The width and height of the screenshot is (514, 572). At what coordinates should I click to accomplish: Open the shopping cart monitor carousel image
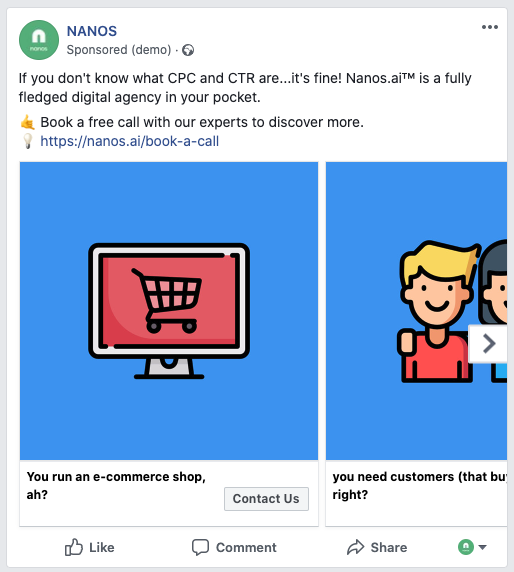169,311
